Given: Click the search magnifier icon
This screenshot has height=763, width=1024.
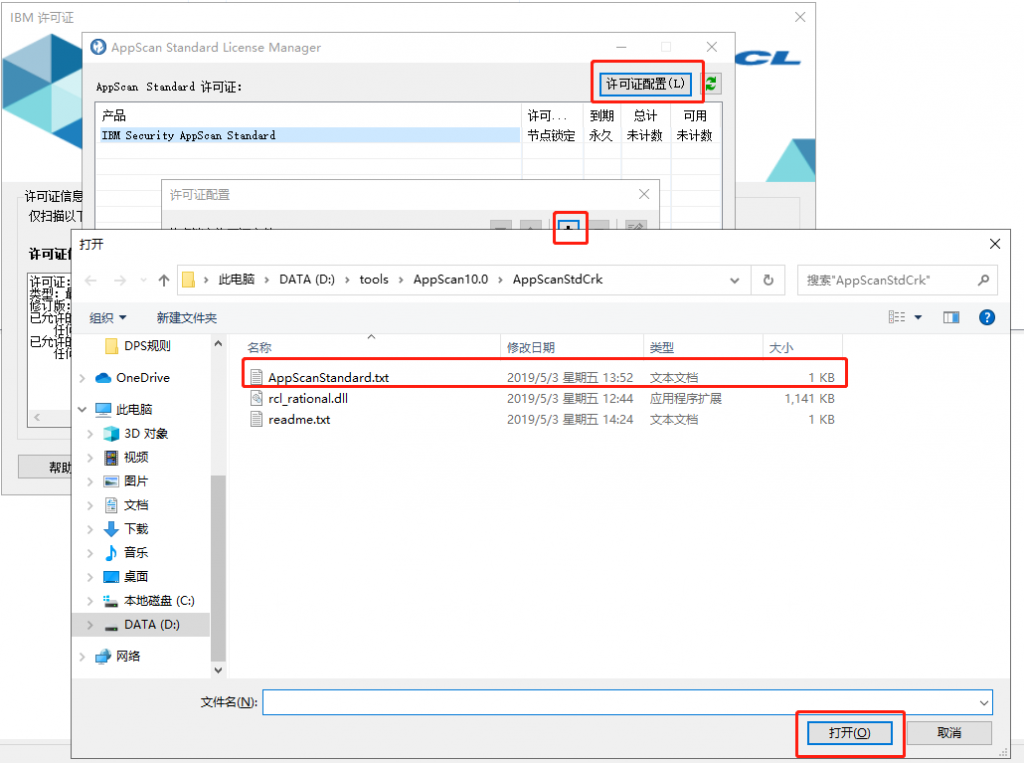Looking at the screenshot, I should (x=984, y=280).
